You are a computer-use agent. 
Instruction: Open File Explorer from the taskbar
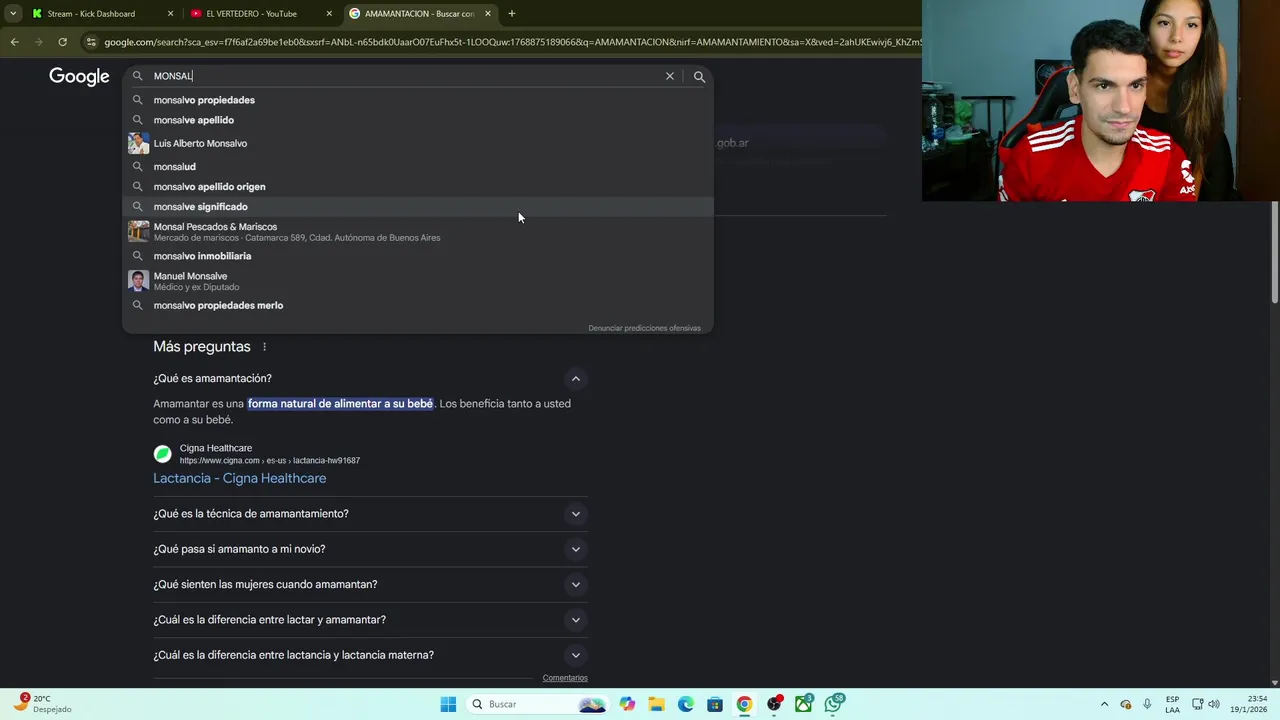point(656,704)
